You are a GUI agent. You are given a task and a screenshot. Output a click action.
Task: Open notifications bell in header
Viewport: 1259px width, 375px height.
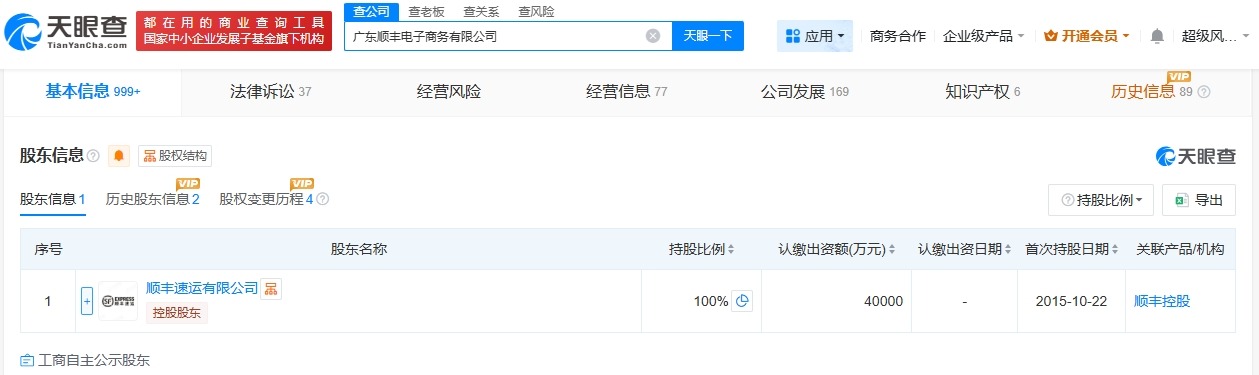pos(1157,36)
